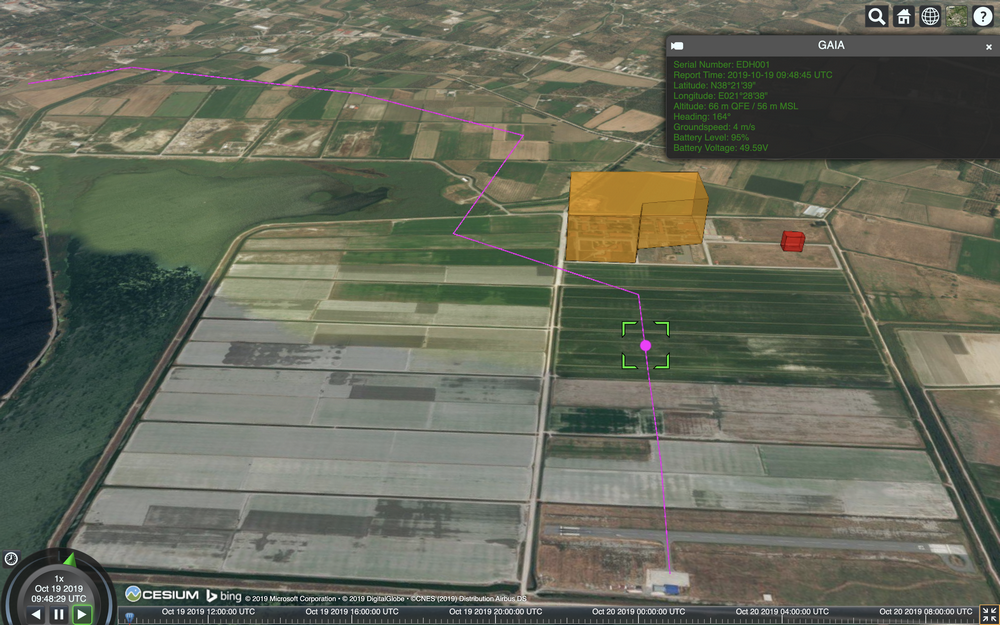Select the orange geofence volume
1000x625 pixels.
coord(638,216)
